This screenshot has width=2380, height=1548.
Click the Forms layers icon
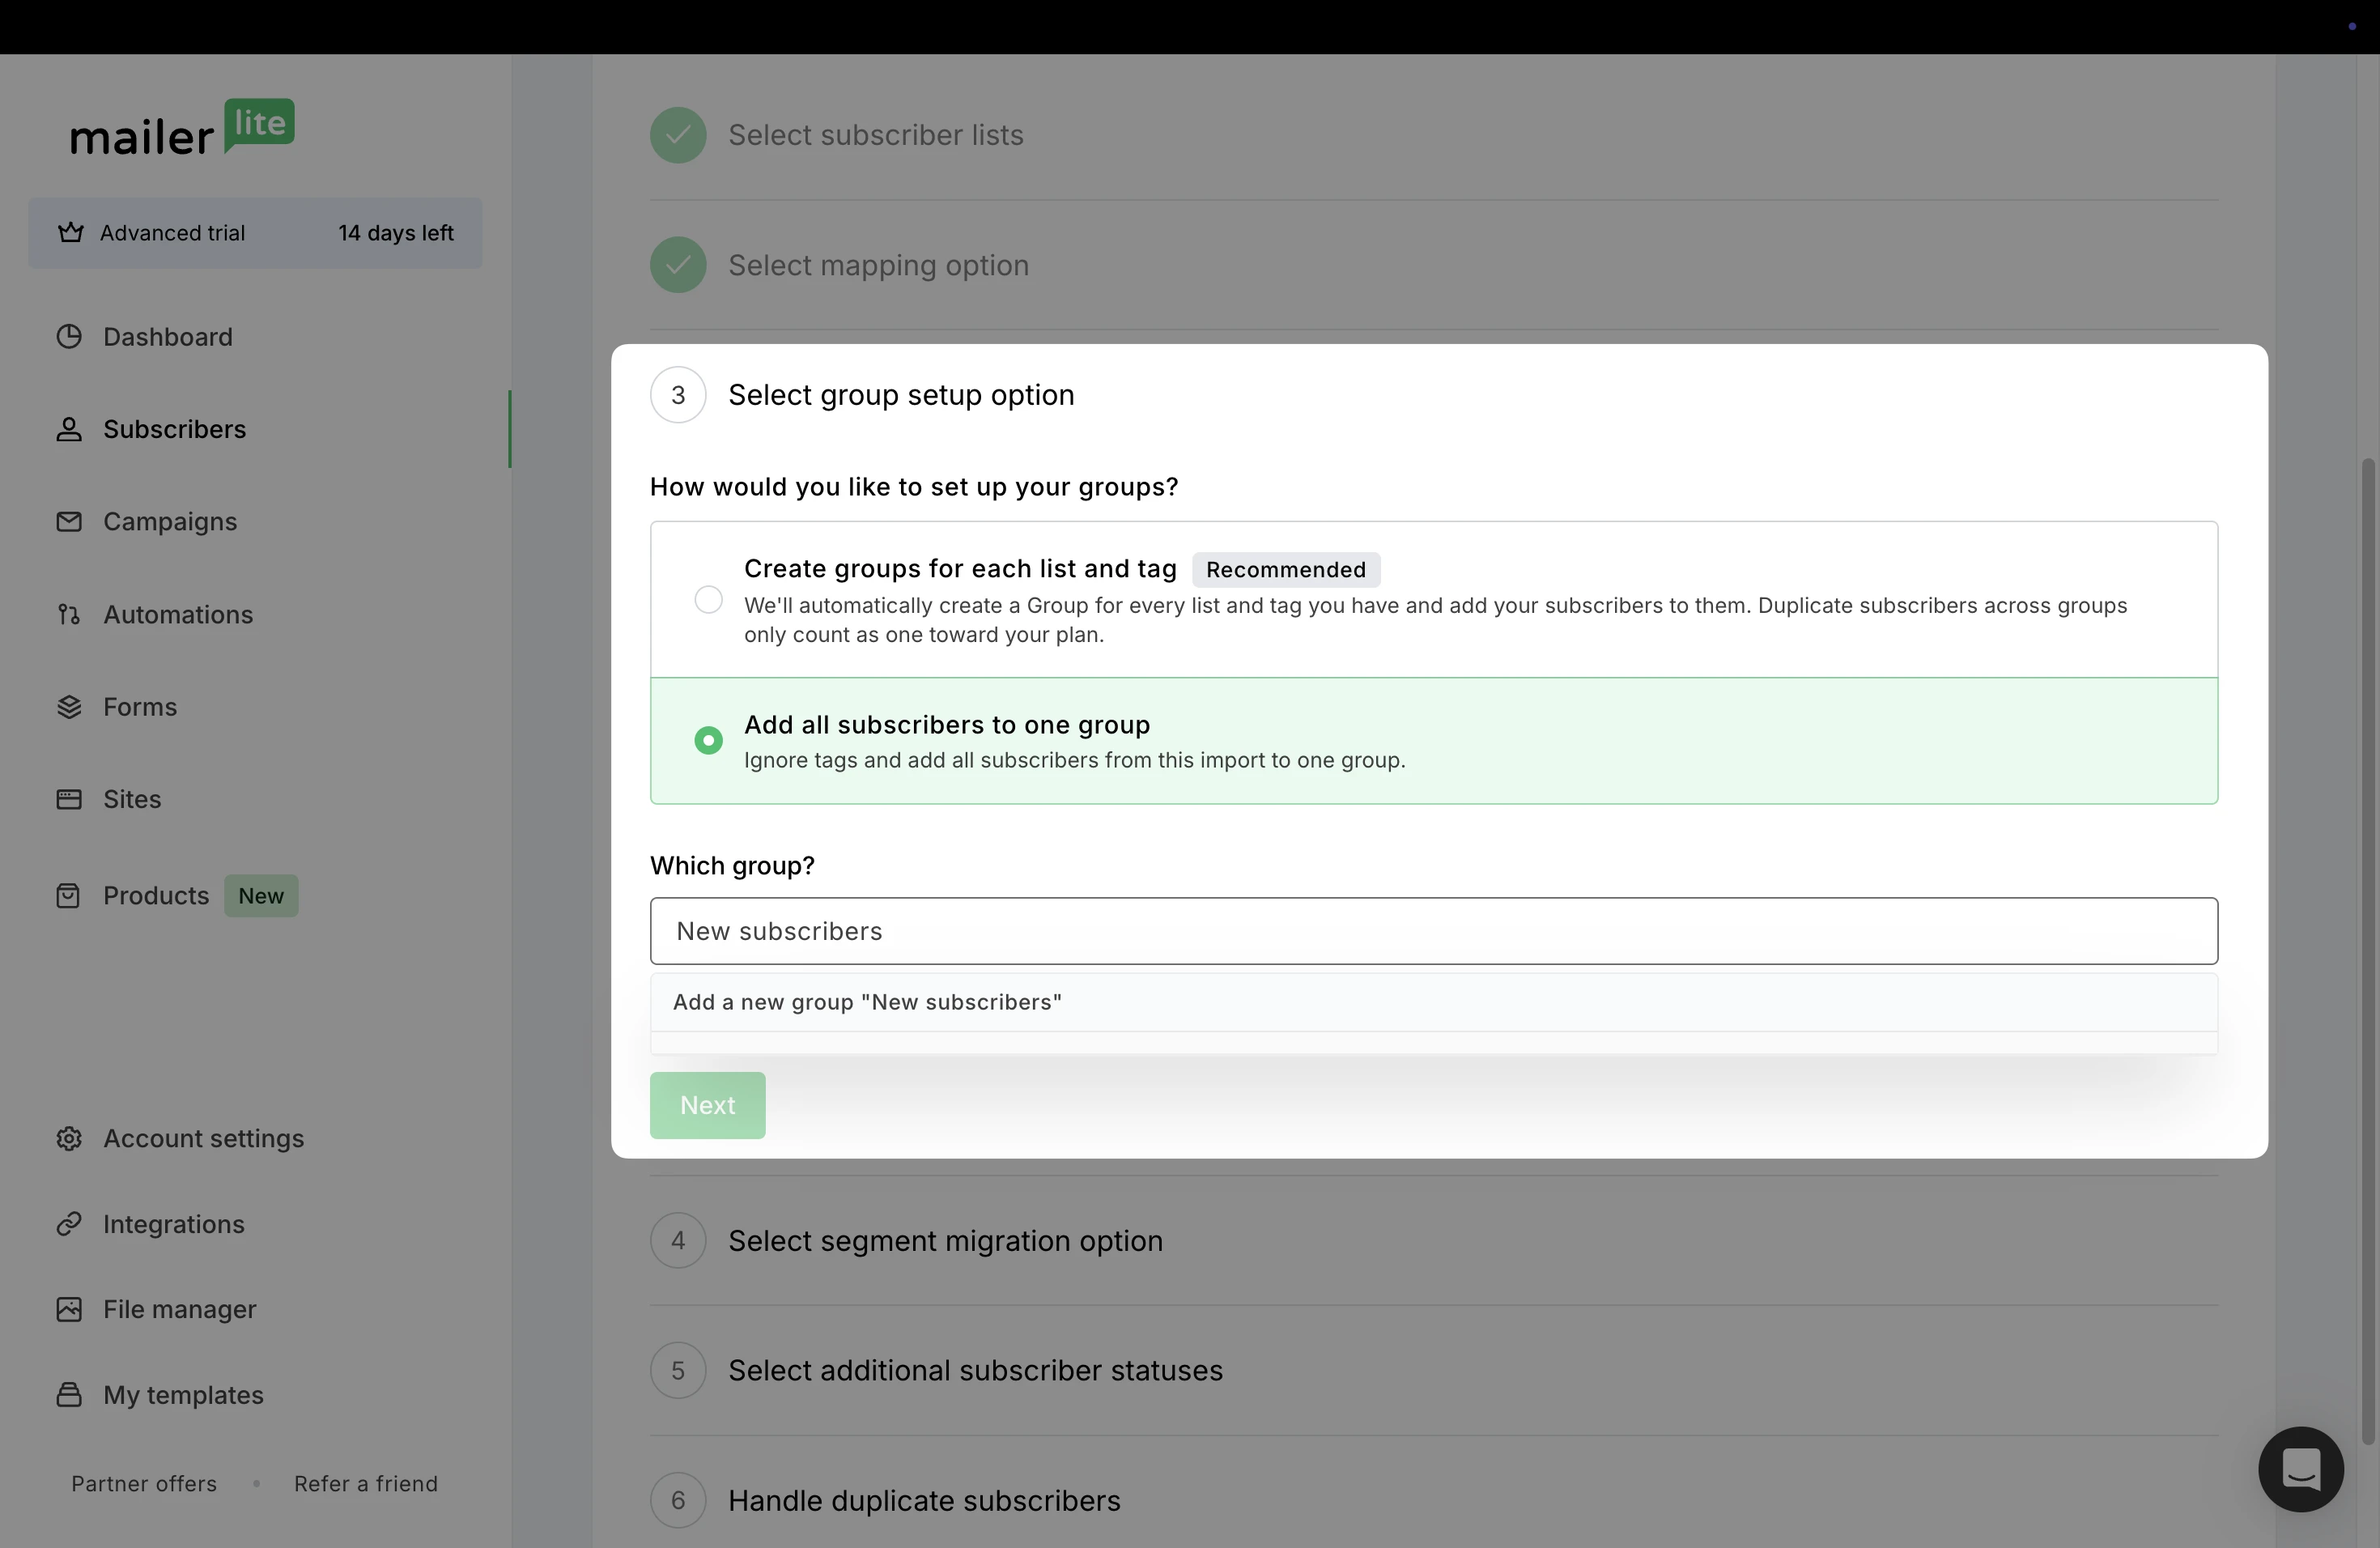pos(69,707)
